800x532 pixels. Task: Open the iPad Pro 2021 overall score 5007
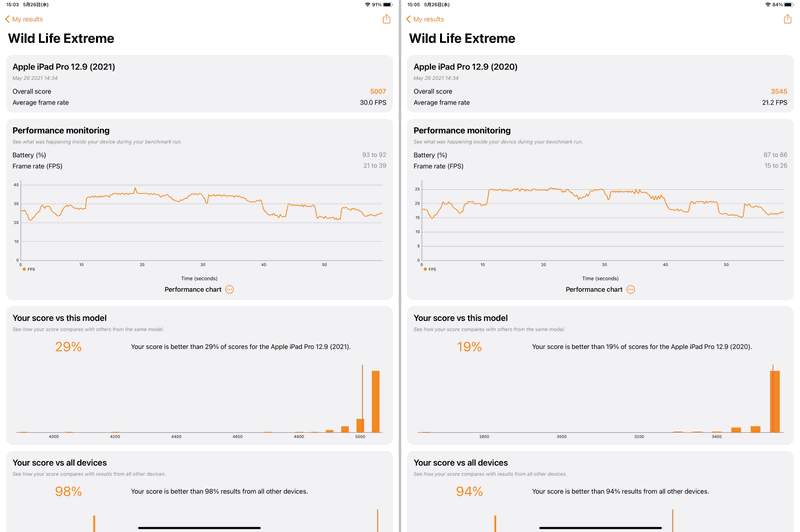(x=377, y=91)
